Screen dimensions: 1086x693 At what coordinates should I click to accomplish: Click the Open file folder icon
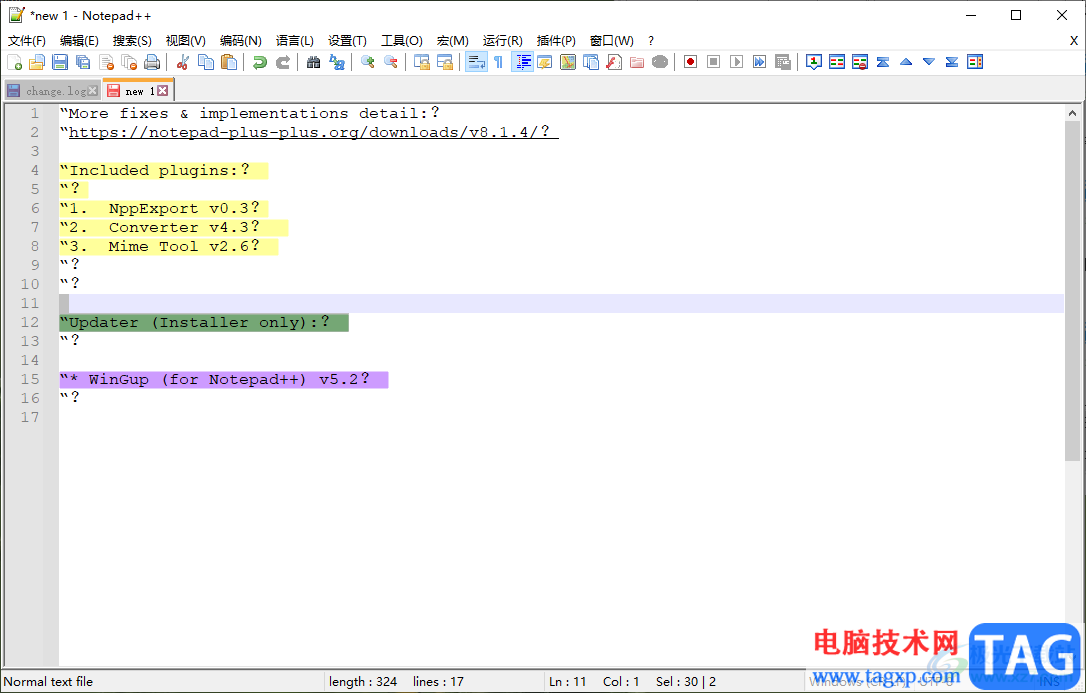[37, 62]
